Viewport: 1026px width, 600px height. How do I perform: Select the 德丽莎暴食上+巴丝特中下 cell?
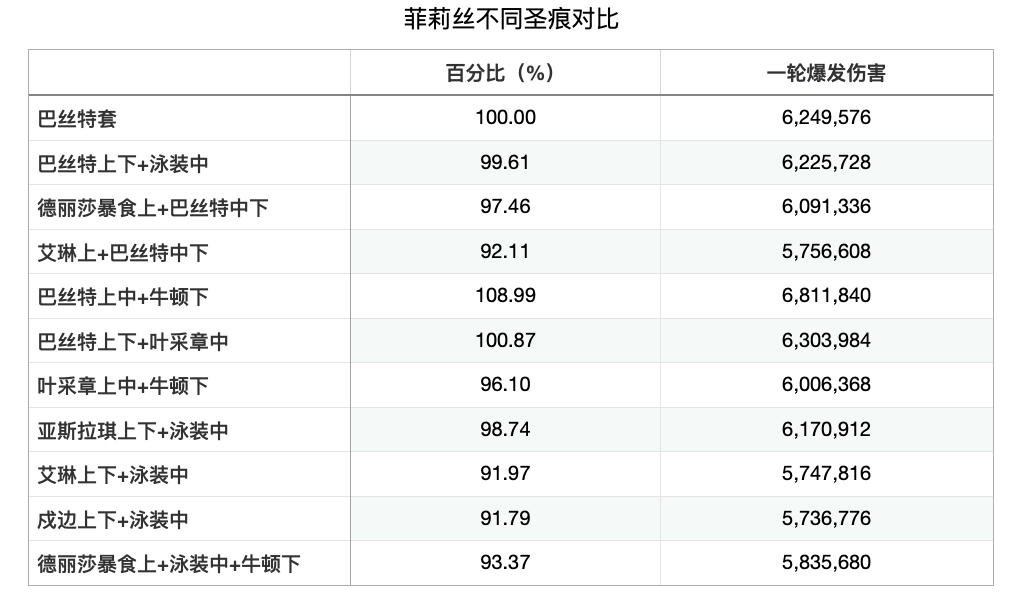pyautogui.click(x=153, y=208)
